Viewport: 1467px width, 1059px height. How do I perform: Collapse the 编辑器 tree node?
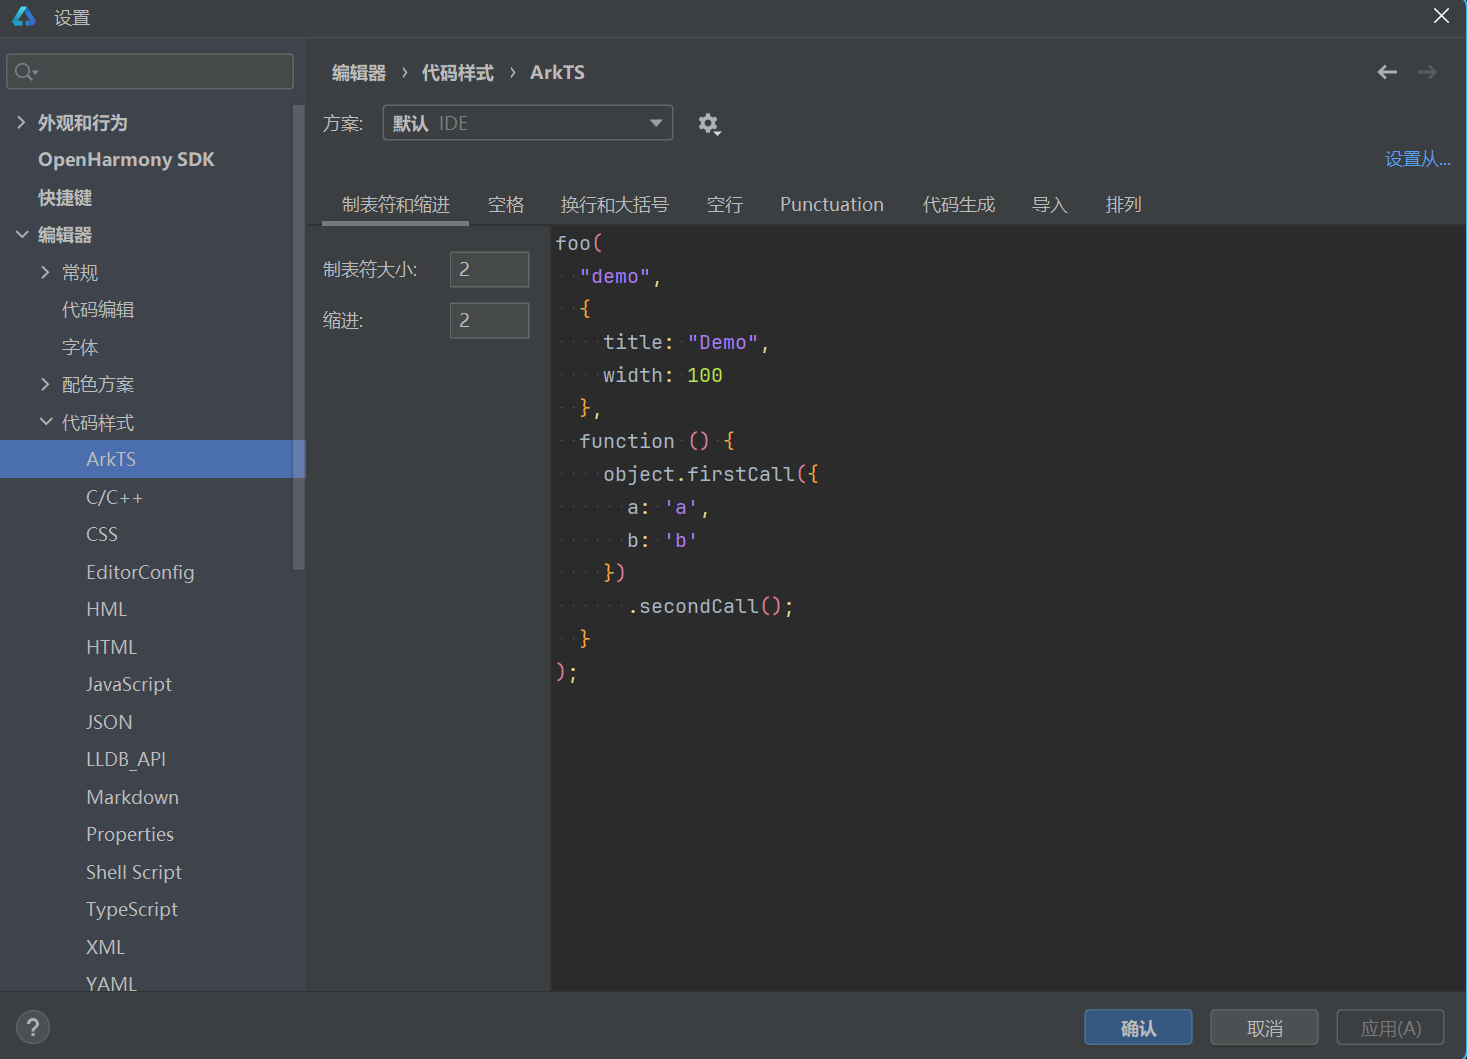click(x=21, y=234)
